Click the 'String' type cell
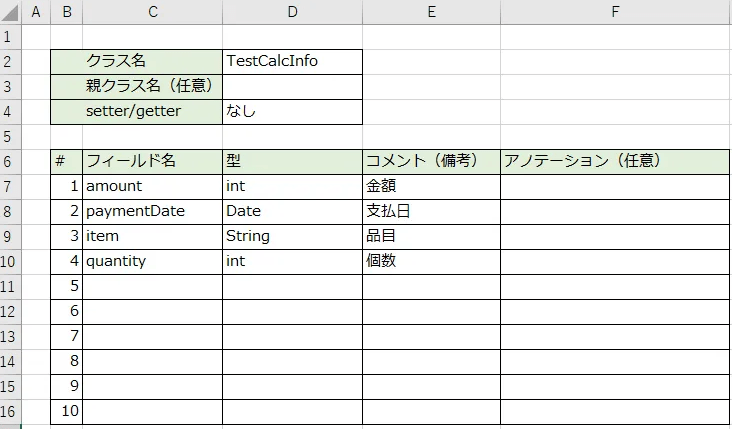Image resolution: width=732 pixels, height=429 pixels. click(x=292, y=237)
